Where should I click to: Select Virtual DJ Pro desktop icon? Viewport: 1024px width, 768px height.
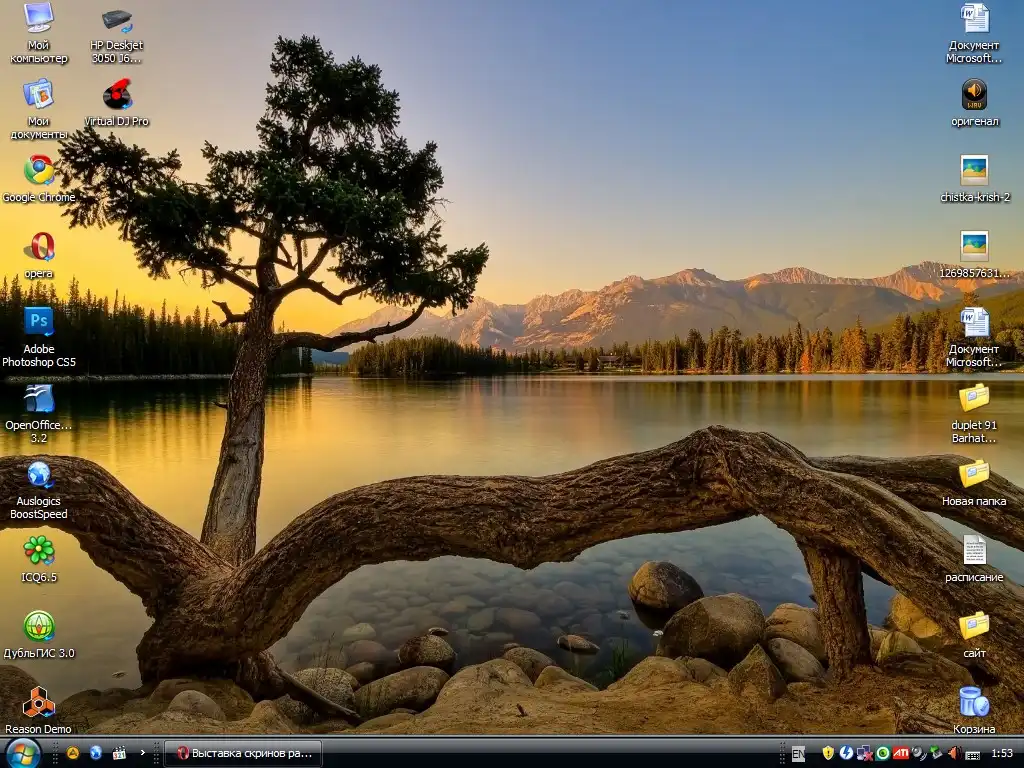tap(117, 96)
